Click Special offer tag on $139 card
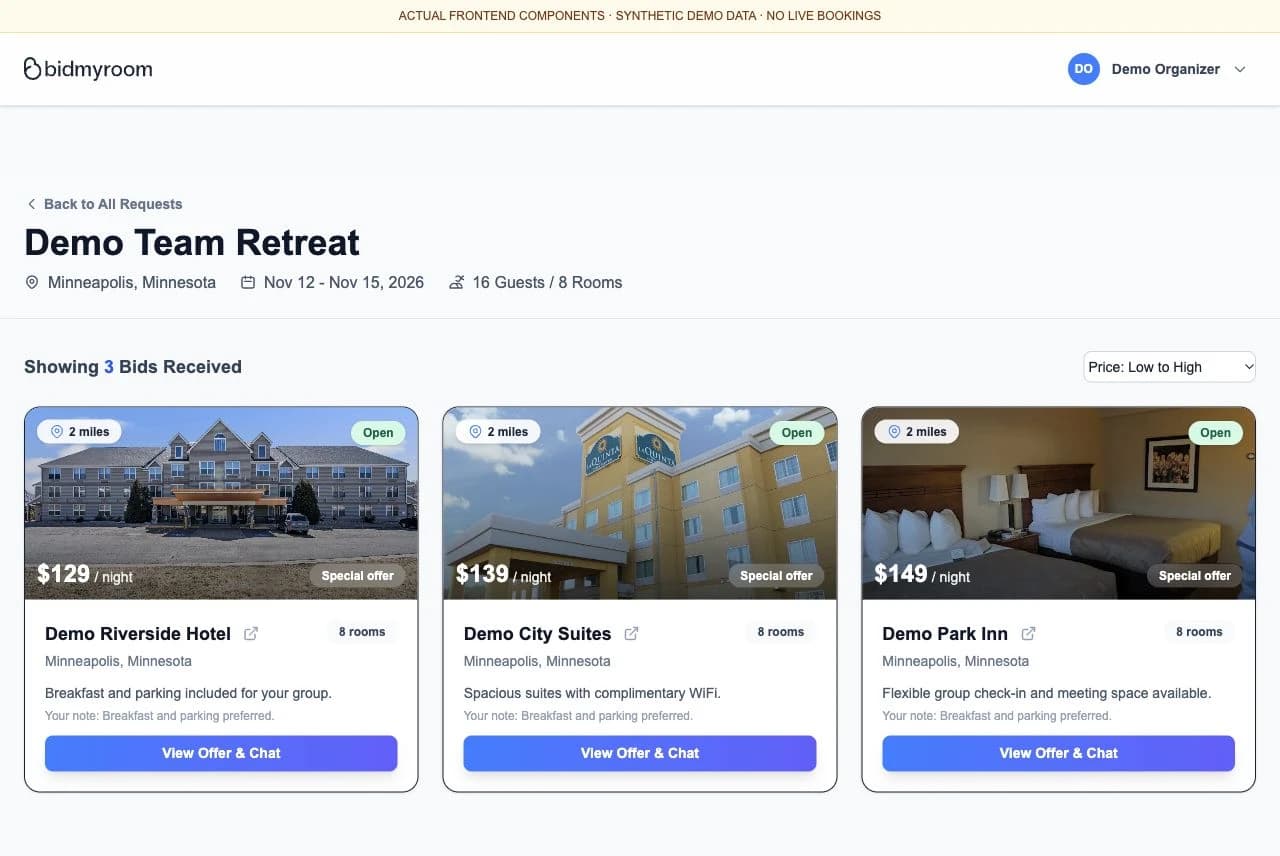 pyautogui.click(x=776, y=576)
